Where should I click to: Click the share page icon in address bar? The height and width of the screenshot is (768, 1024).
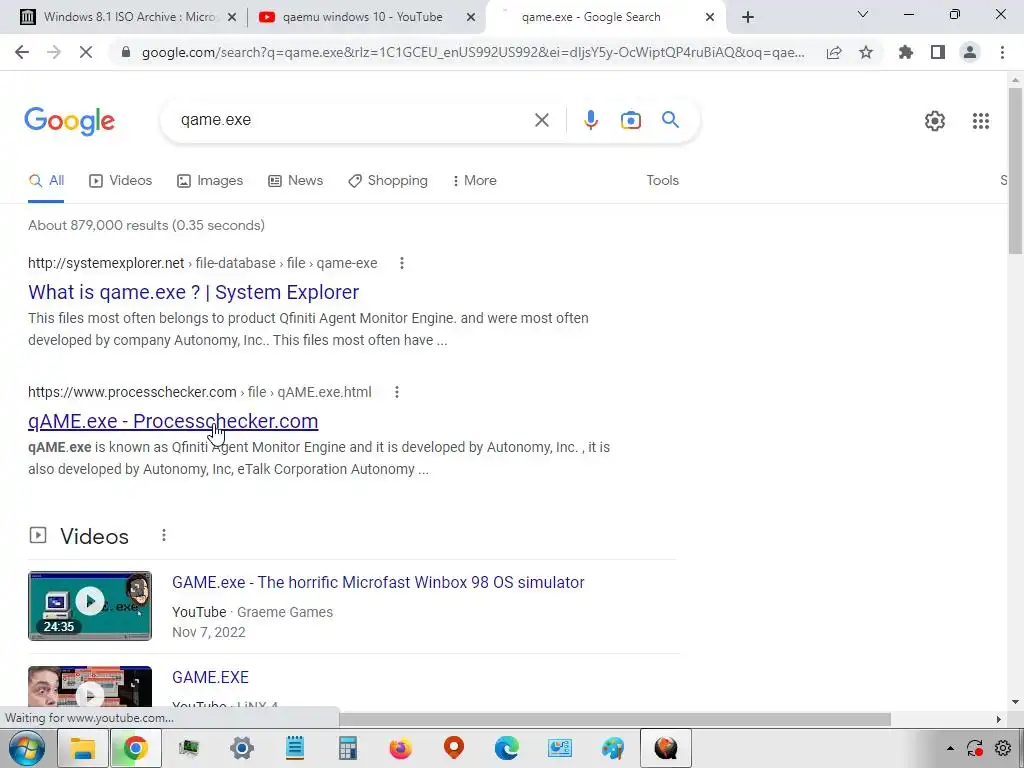[x=834, y=53]
